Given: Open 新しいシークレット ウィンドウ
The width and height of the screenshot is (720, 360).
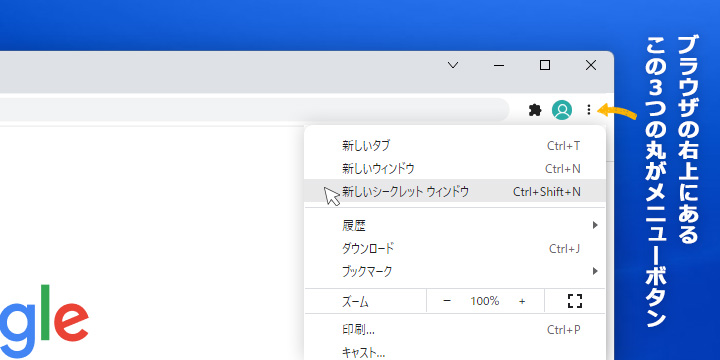Looking at the screenshot, I should point(455,191).
